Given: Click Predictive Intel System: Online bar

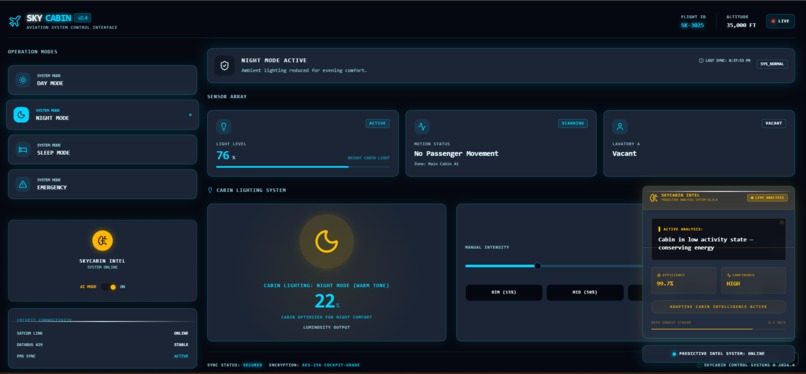Looking at the screenshot, I should tap(718, 354).
